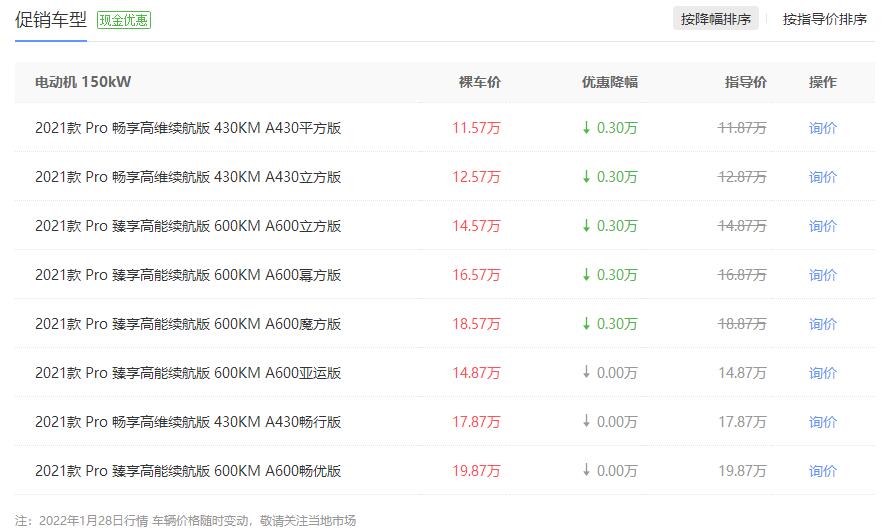
Task: Click 询价 for the A430畅行版 model
Action: (822, 422)
